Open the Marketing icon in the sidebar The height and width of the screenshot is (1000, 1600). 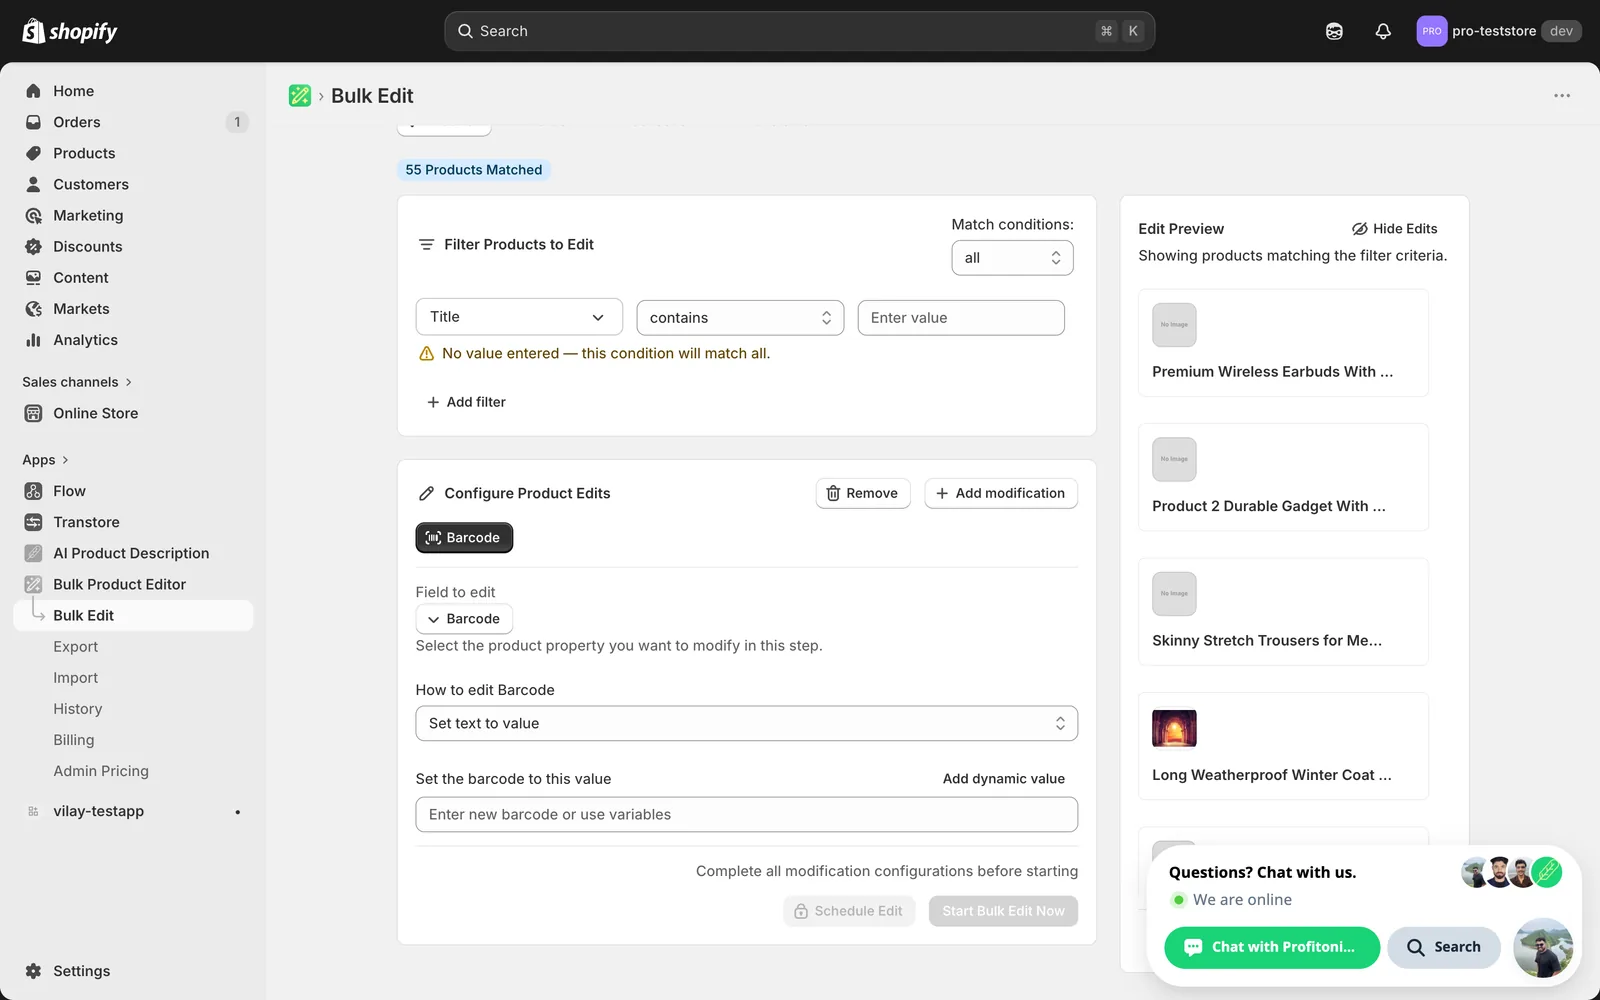pos(33,216)
